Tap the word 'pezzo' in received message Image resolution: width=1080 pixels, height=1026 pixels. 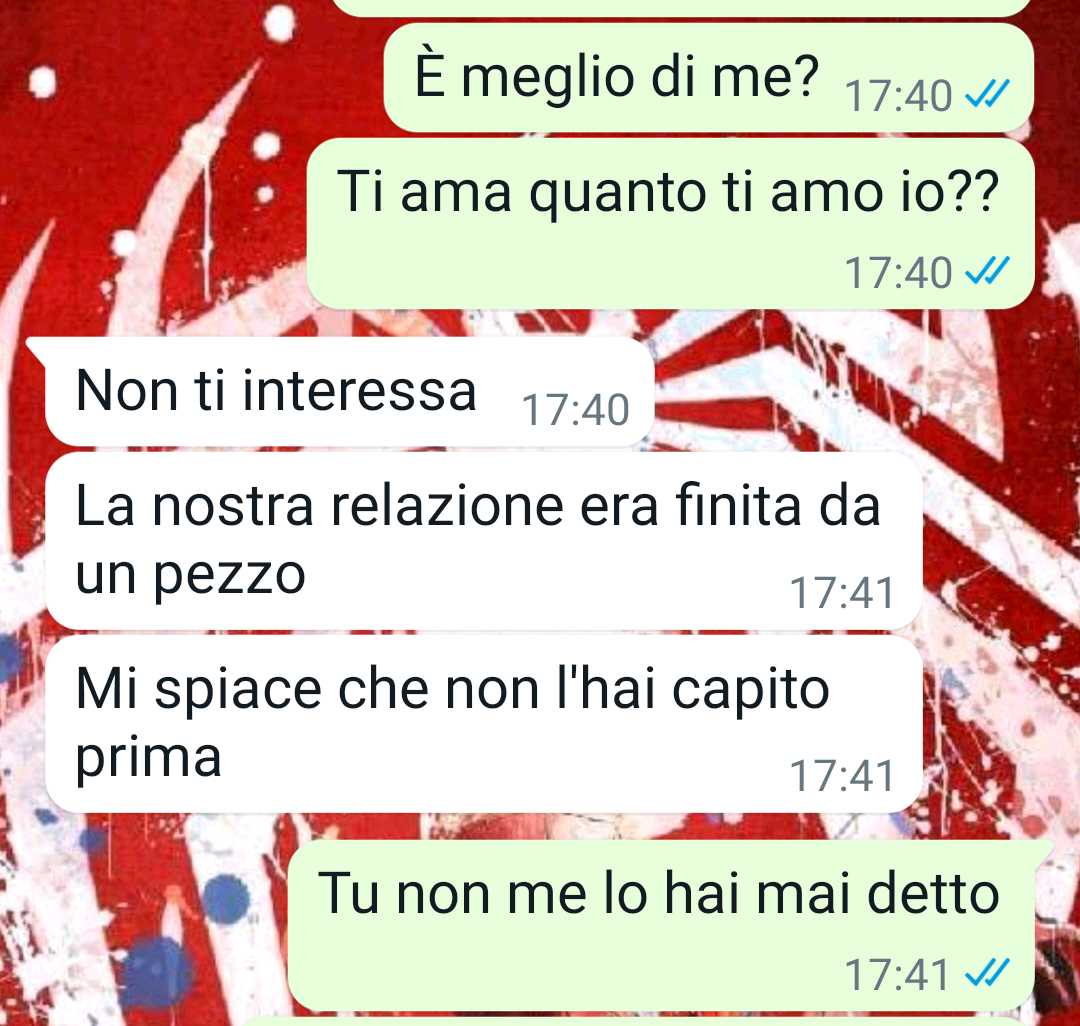click(229, 578)
